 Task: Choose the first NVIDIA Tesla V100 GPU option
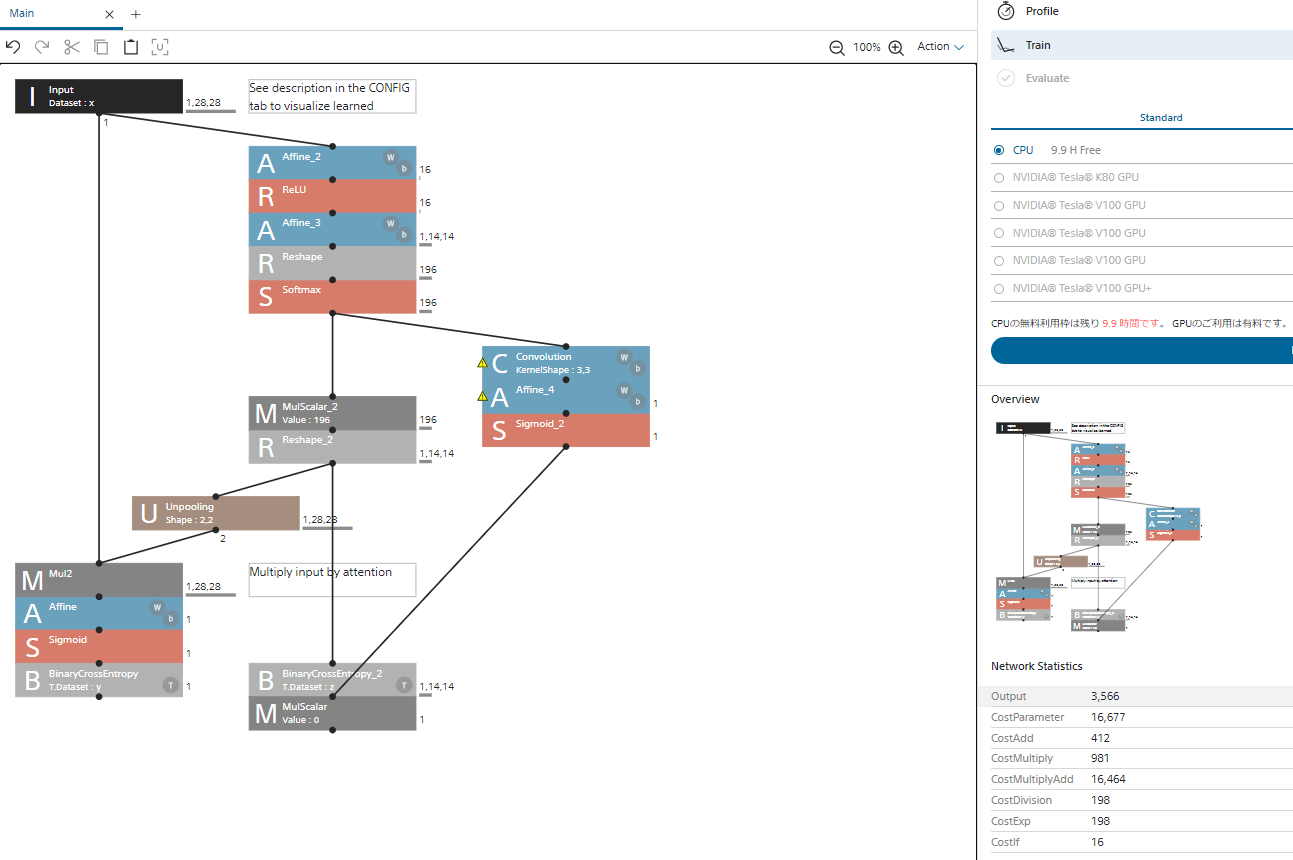[999, 204]
